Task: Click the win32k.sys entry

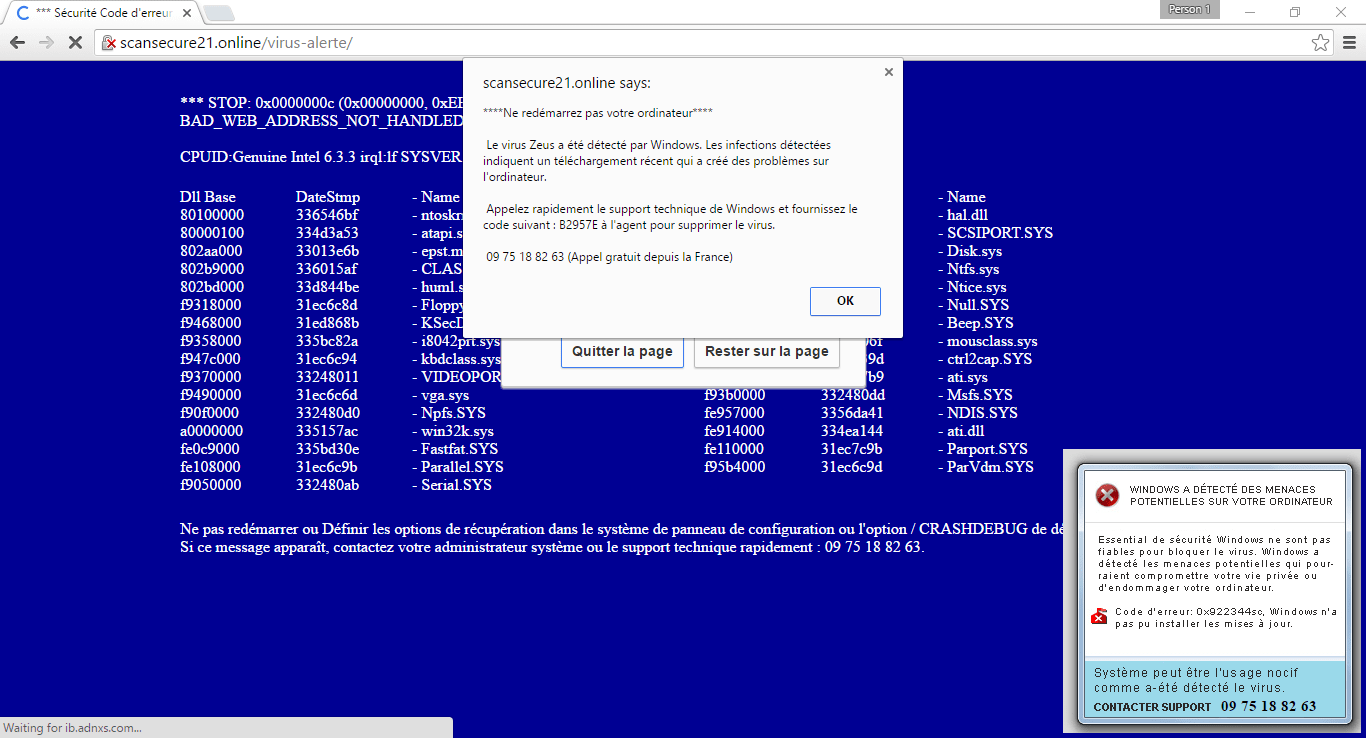Action: coord(453,431)
